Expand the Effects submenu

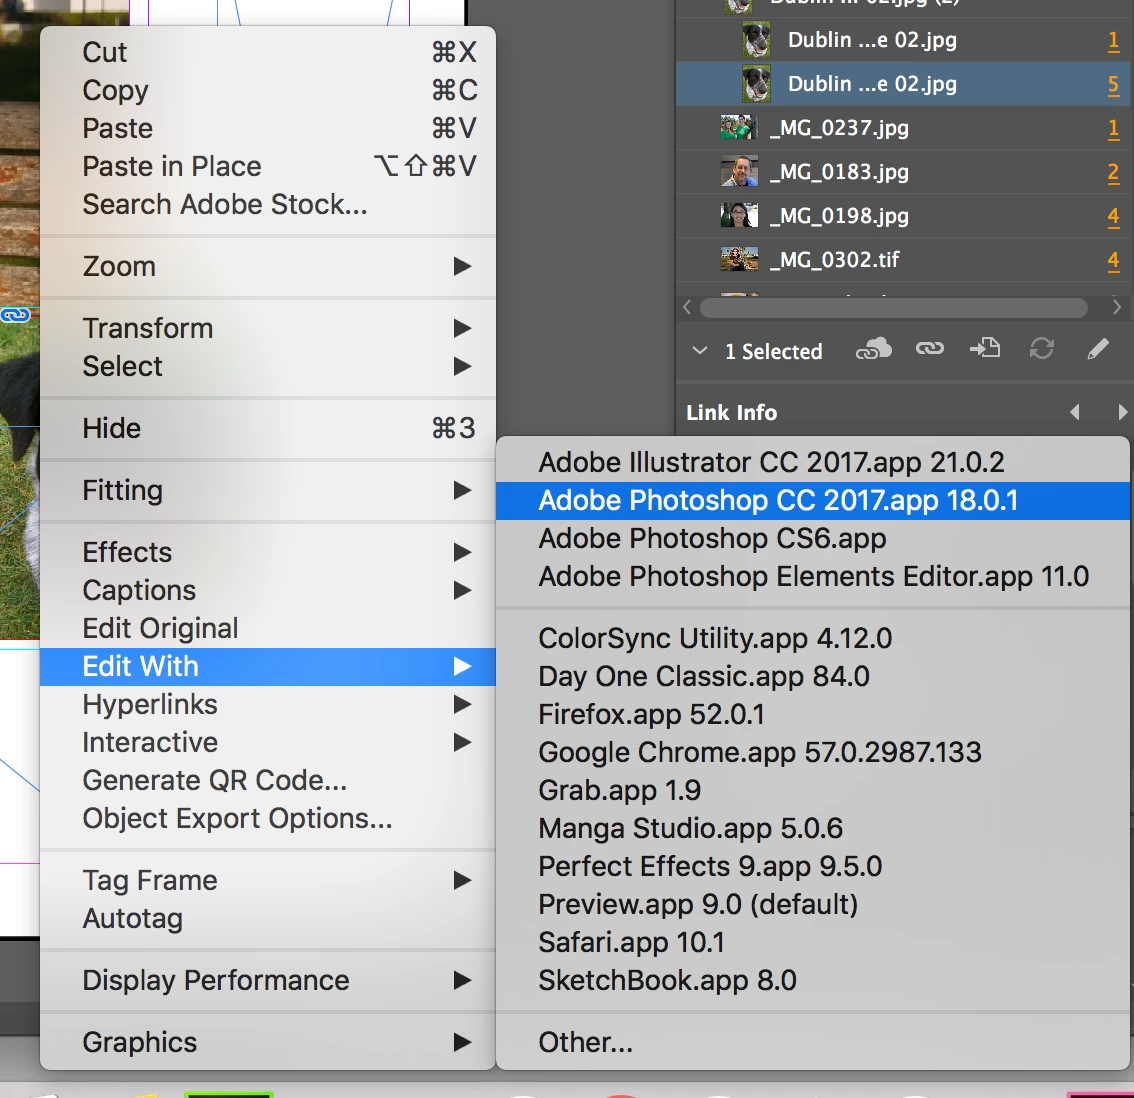268,553
